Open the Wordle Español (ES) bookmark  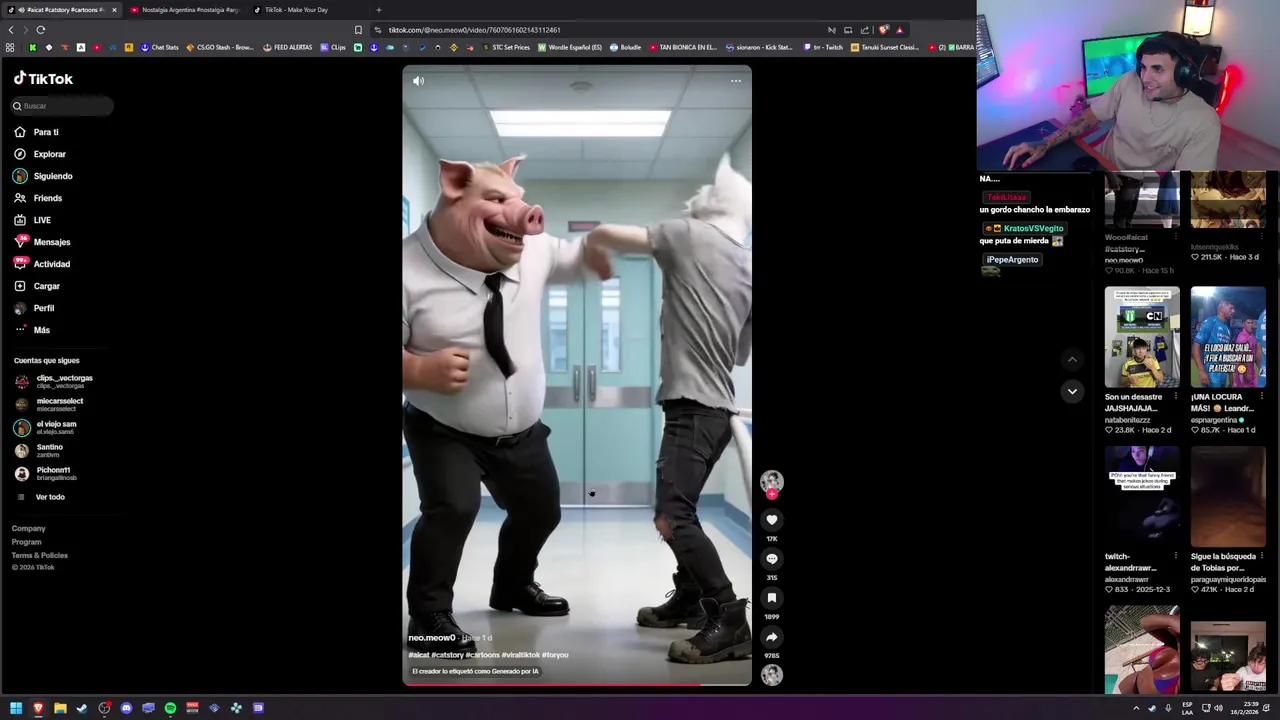[570, 47]
